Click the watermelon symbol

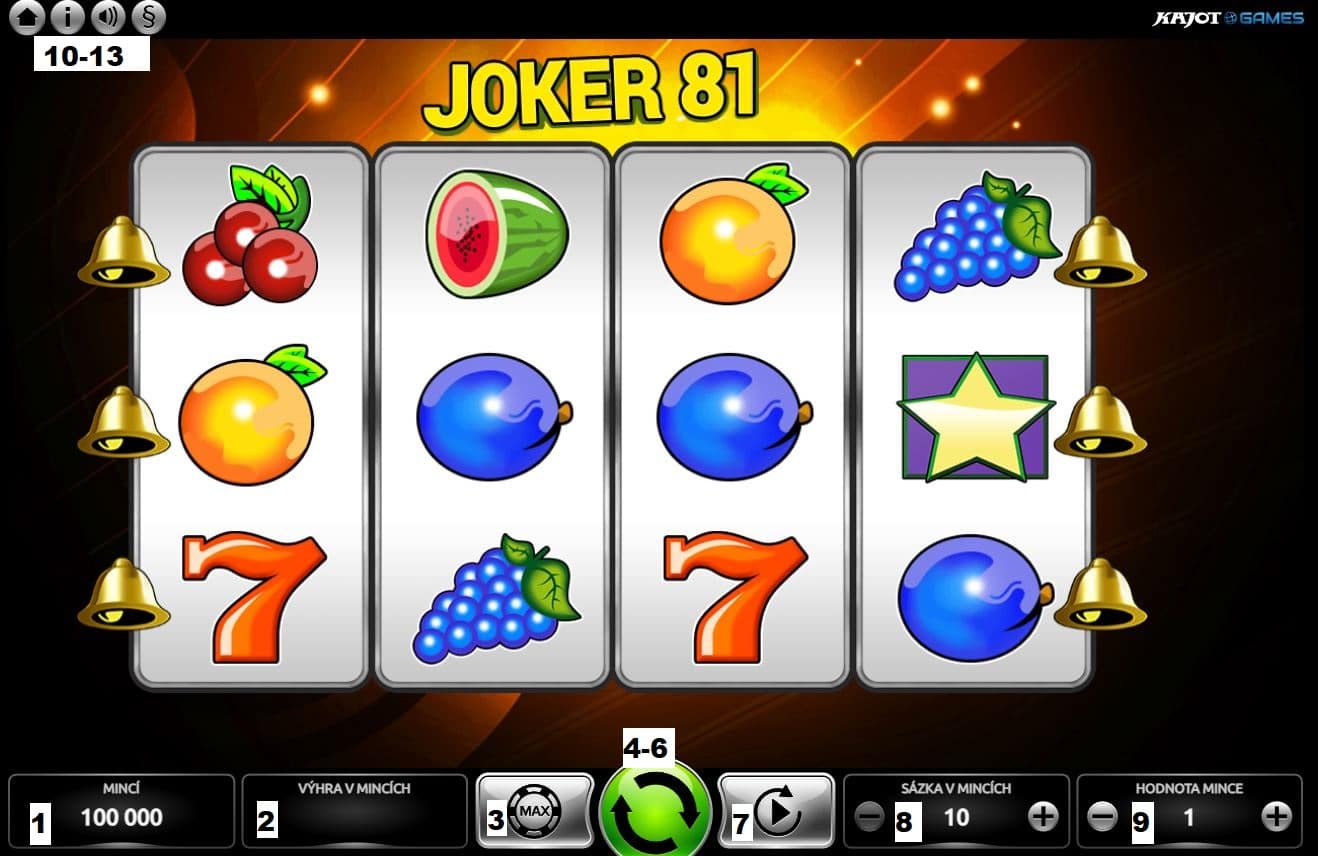[x=497, y=233]
